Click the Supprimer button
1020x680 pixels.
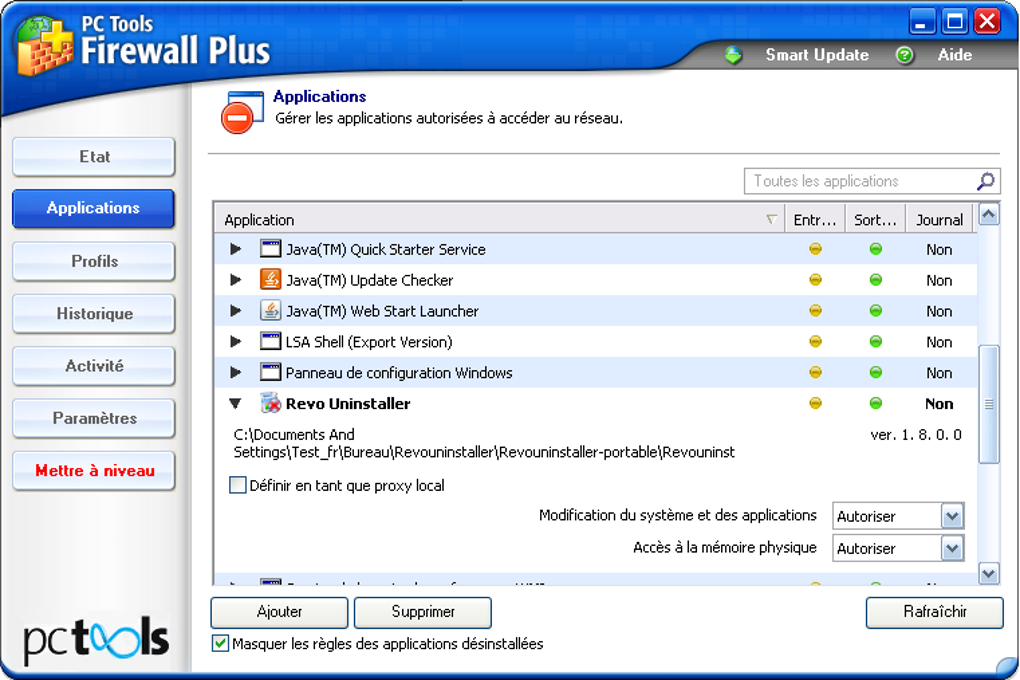tap(423, 612)
